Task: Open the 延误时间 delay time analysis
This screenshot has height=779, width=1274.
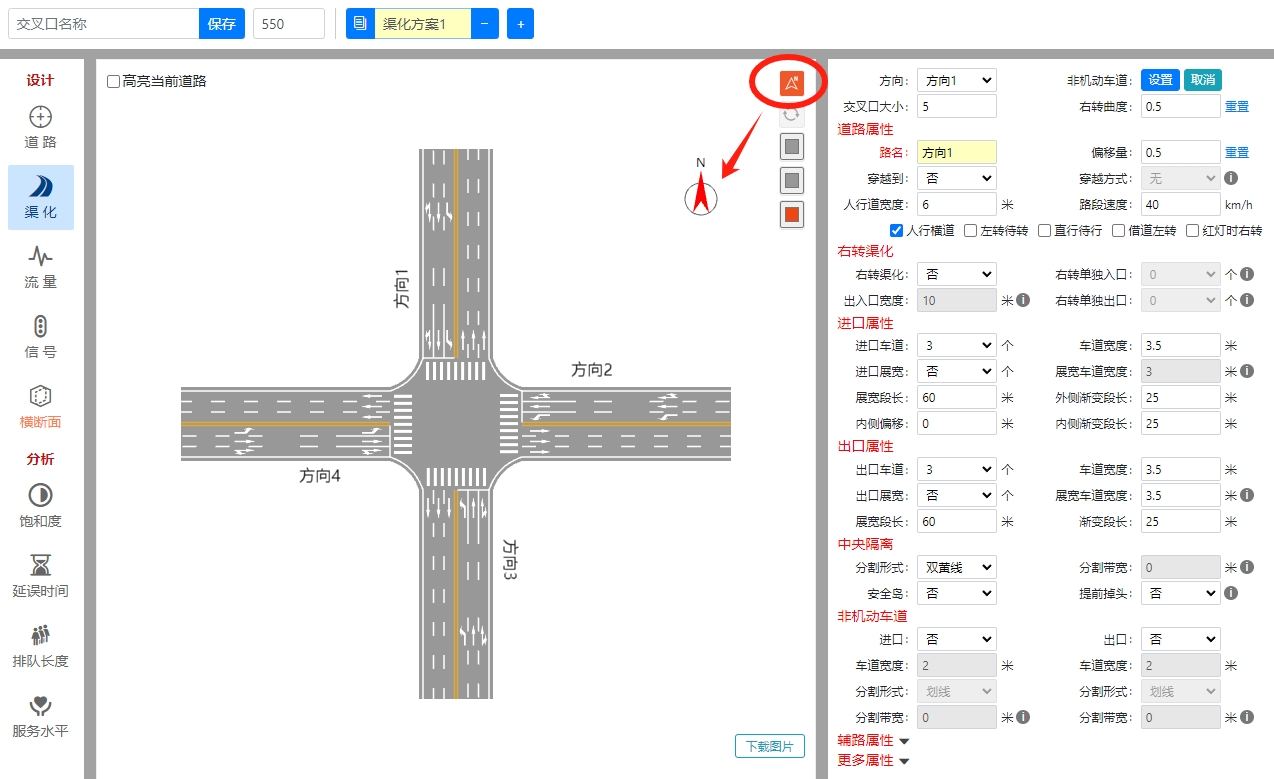Action: (x=41, y=577)
